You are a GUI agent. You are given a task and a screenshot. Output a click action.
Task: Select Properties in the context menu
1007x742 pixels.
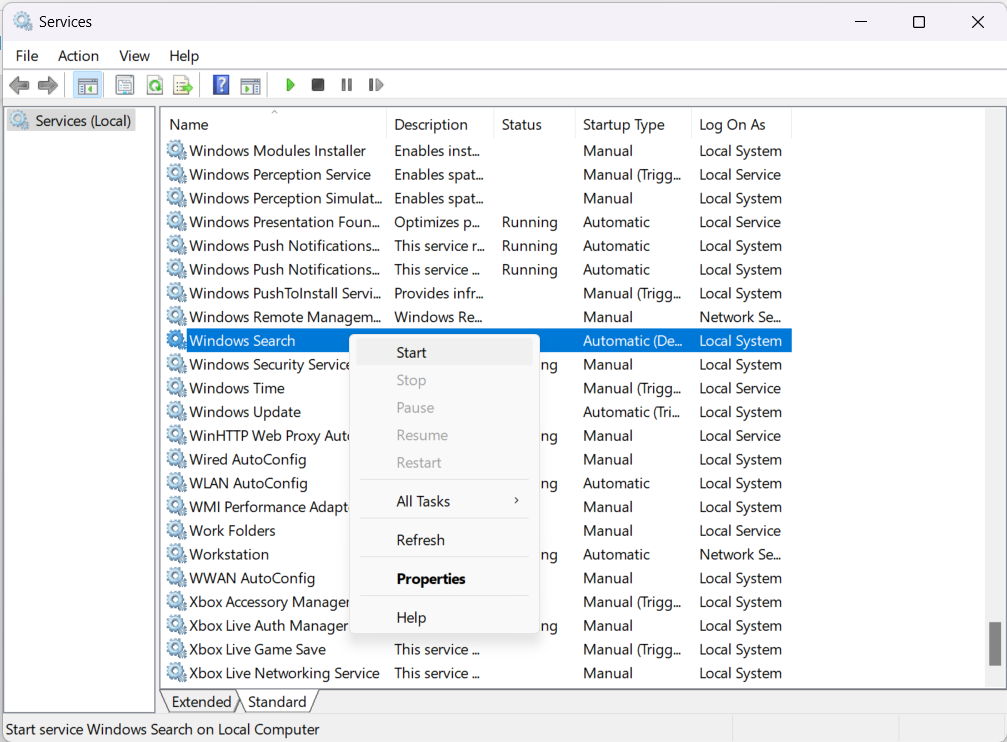pyautogui.click(x=431, y=579)
